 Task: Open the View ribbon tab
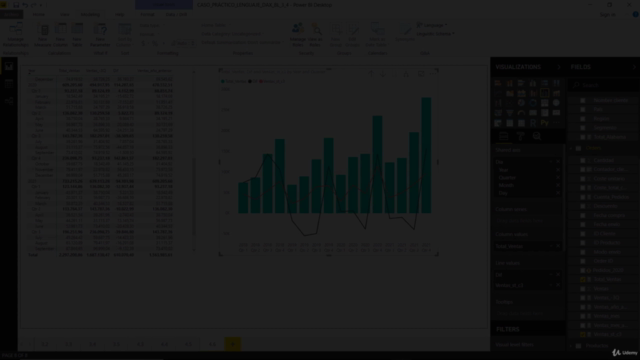[x=64, y=14]
